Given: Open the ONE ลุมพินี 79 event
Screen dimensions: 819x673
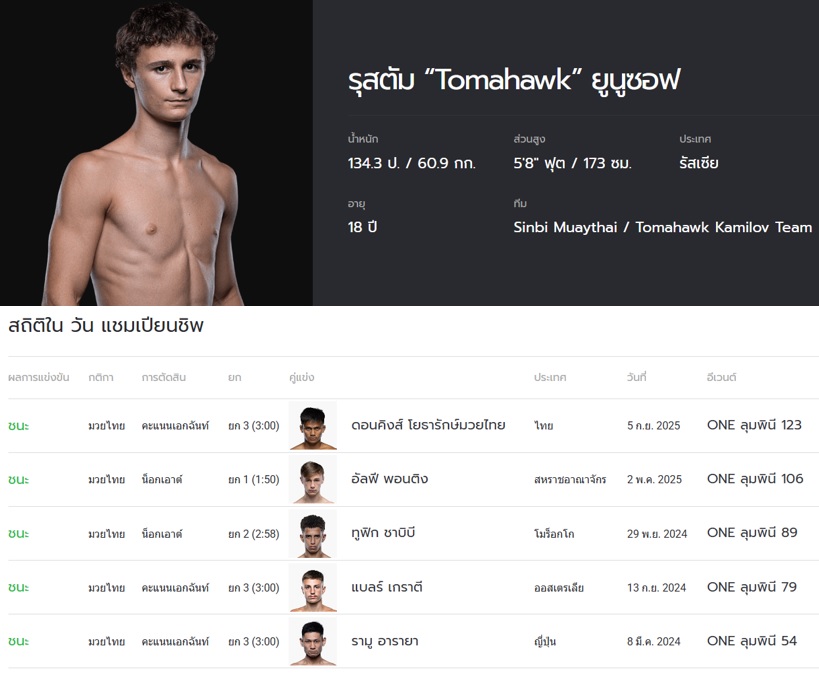Looking at the screenshot, I should pyautogui.click(x=751, y=587).
